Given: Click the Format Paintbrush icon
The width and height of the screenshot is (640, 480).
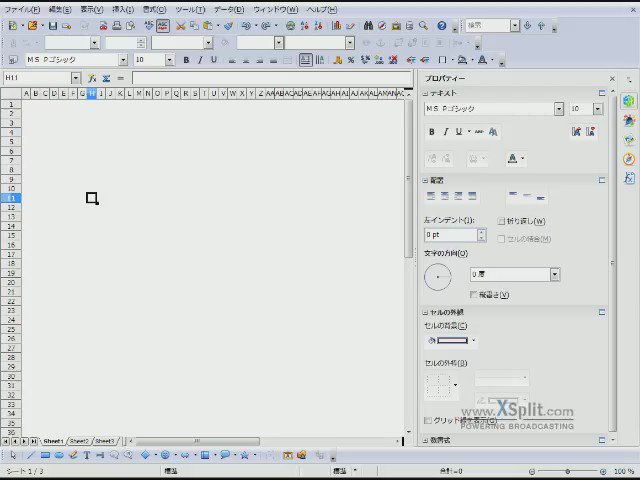Looking at the screenshot, I should pyautogui.click(x=229, y=26).
